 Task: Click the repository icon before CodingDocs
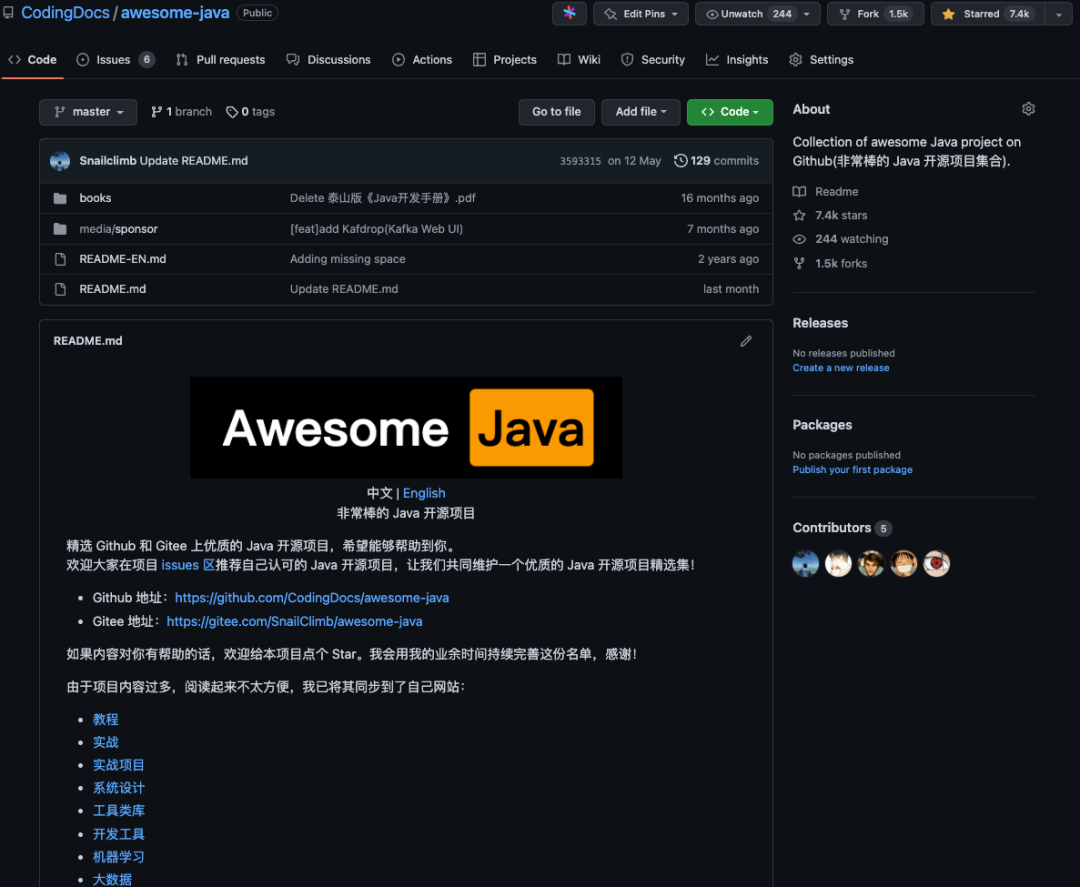click(x=8, y=13)
